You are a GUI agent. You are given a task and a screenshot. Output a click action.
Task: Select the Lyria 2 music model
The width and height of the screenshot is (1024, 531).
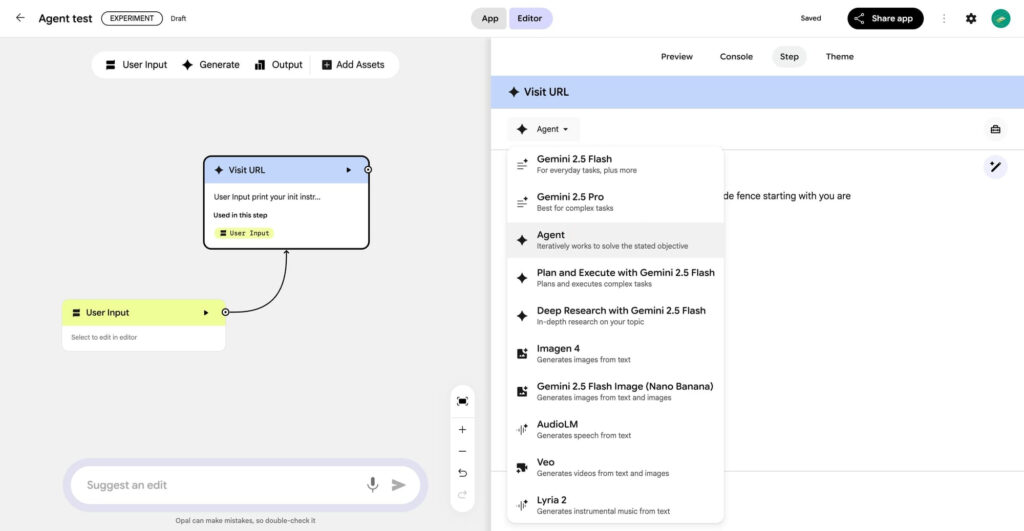(615, 505)
